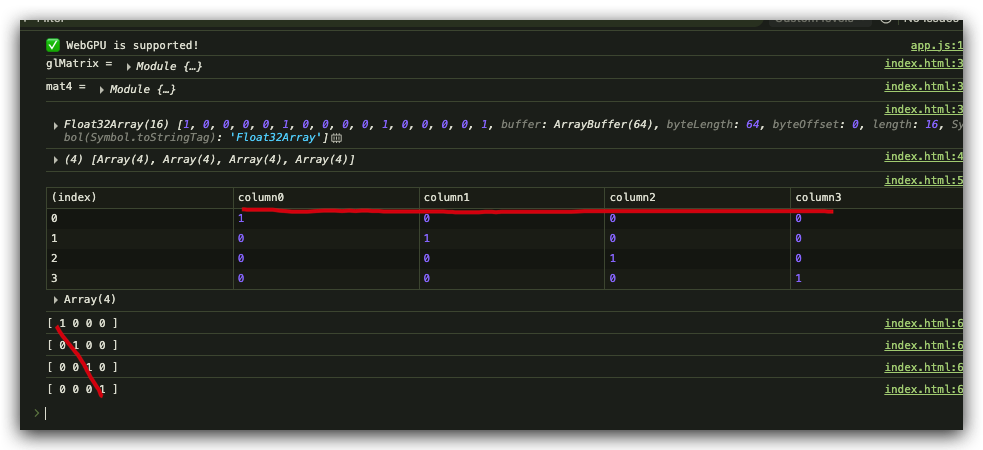Click value 1 in row 2 column2

[612, 259]
